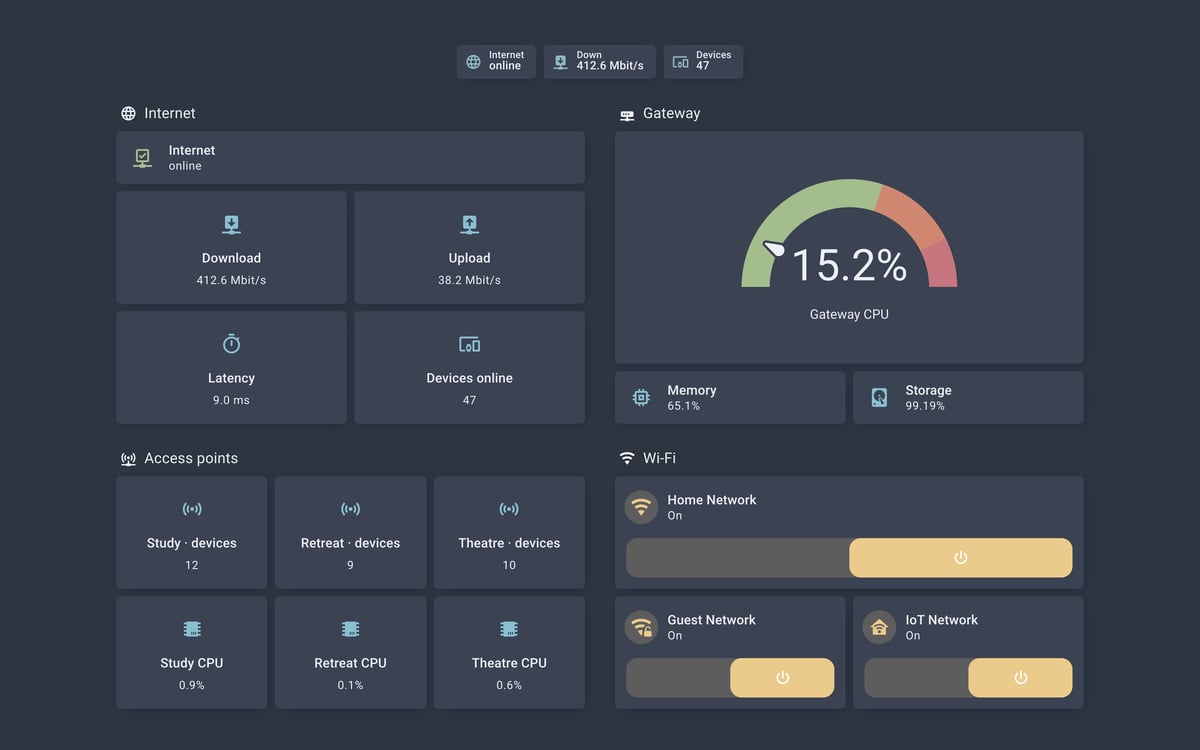Image resolution: width=1200 pixels, height=750 pixels.
Task: Click the router icon beside Gateway heading
Action: [627, 115]
